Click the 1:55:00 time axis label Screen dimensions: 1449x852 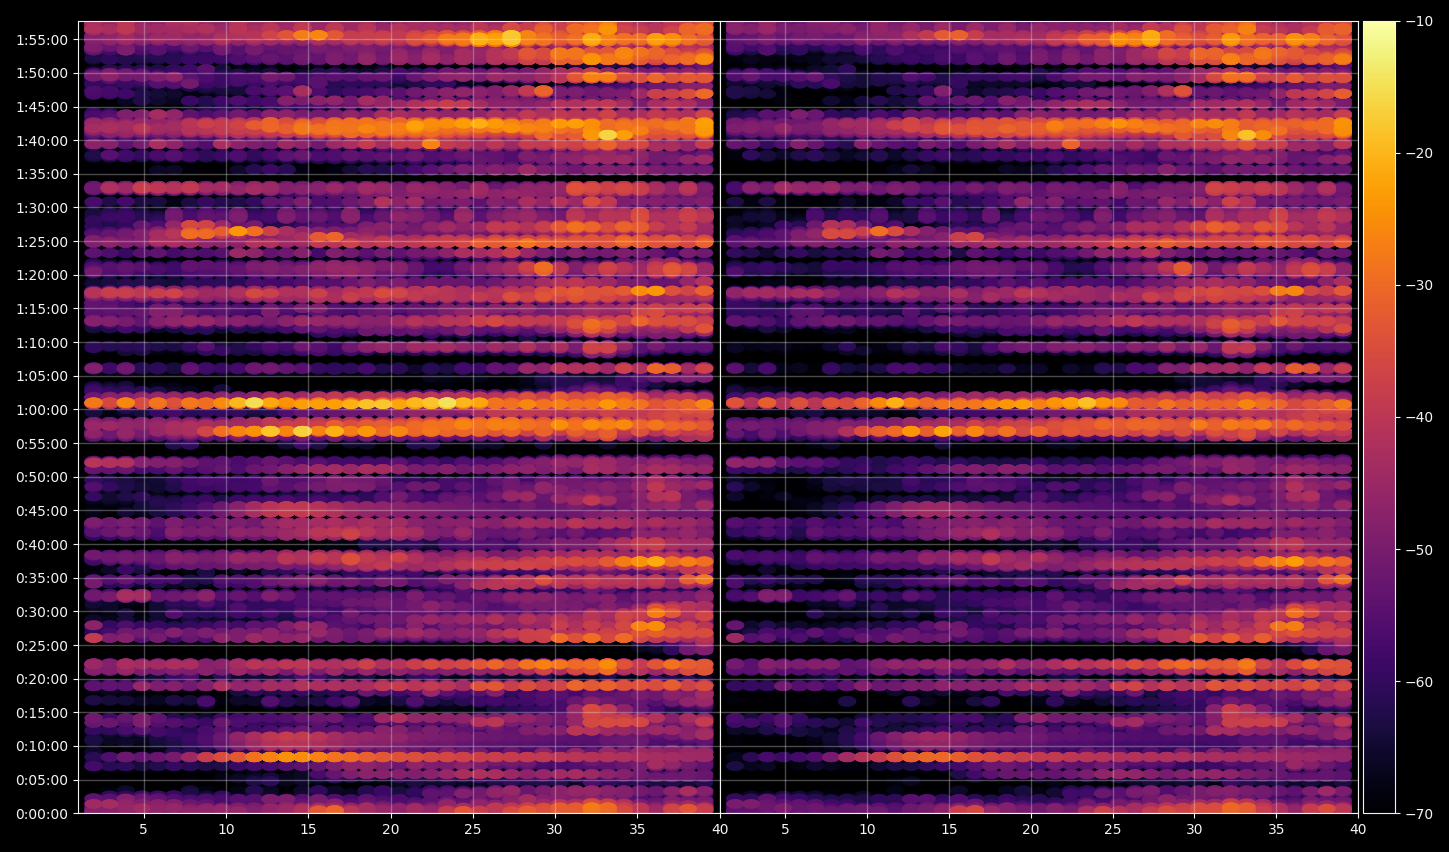42,40
